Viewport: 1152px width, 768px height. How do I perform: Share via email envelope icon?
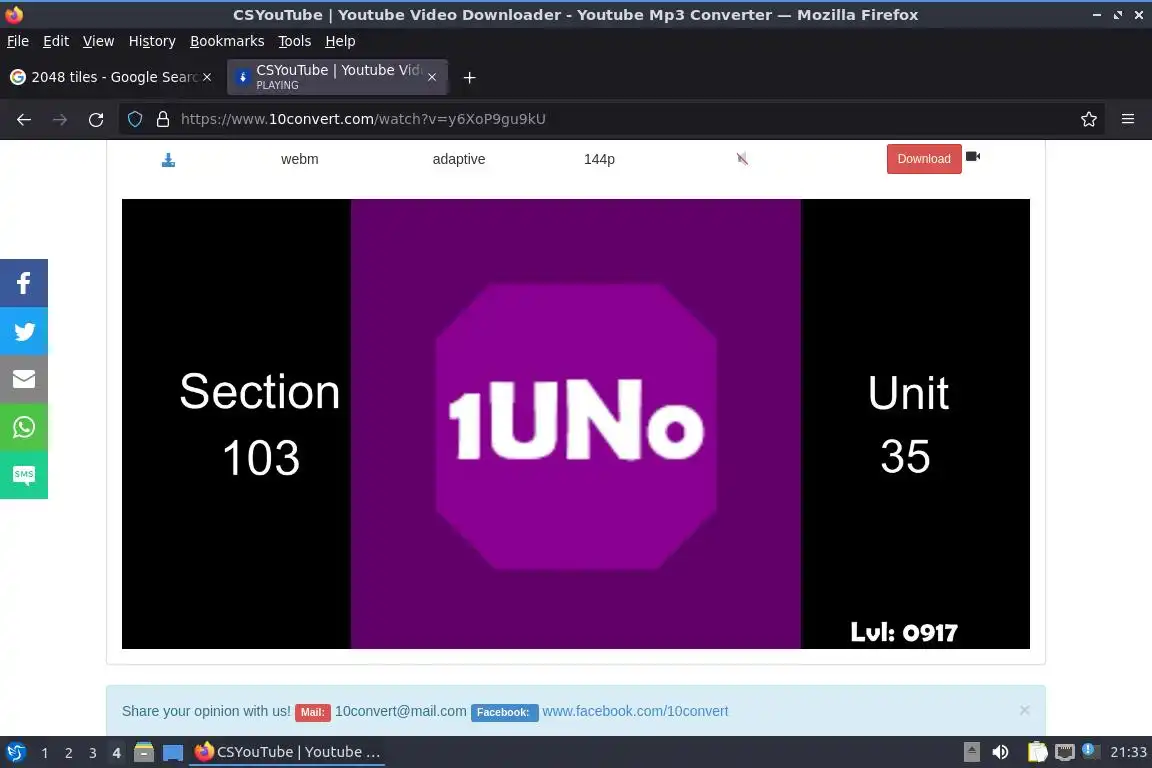(x=24, y=379)
